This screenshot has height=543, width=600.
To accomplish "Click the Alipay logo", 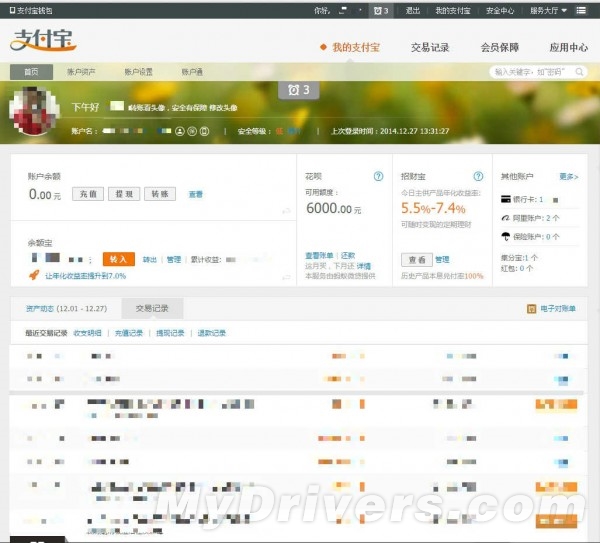I will tap(43, 40).
